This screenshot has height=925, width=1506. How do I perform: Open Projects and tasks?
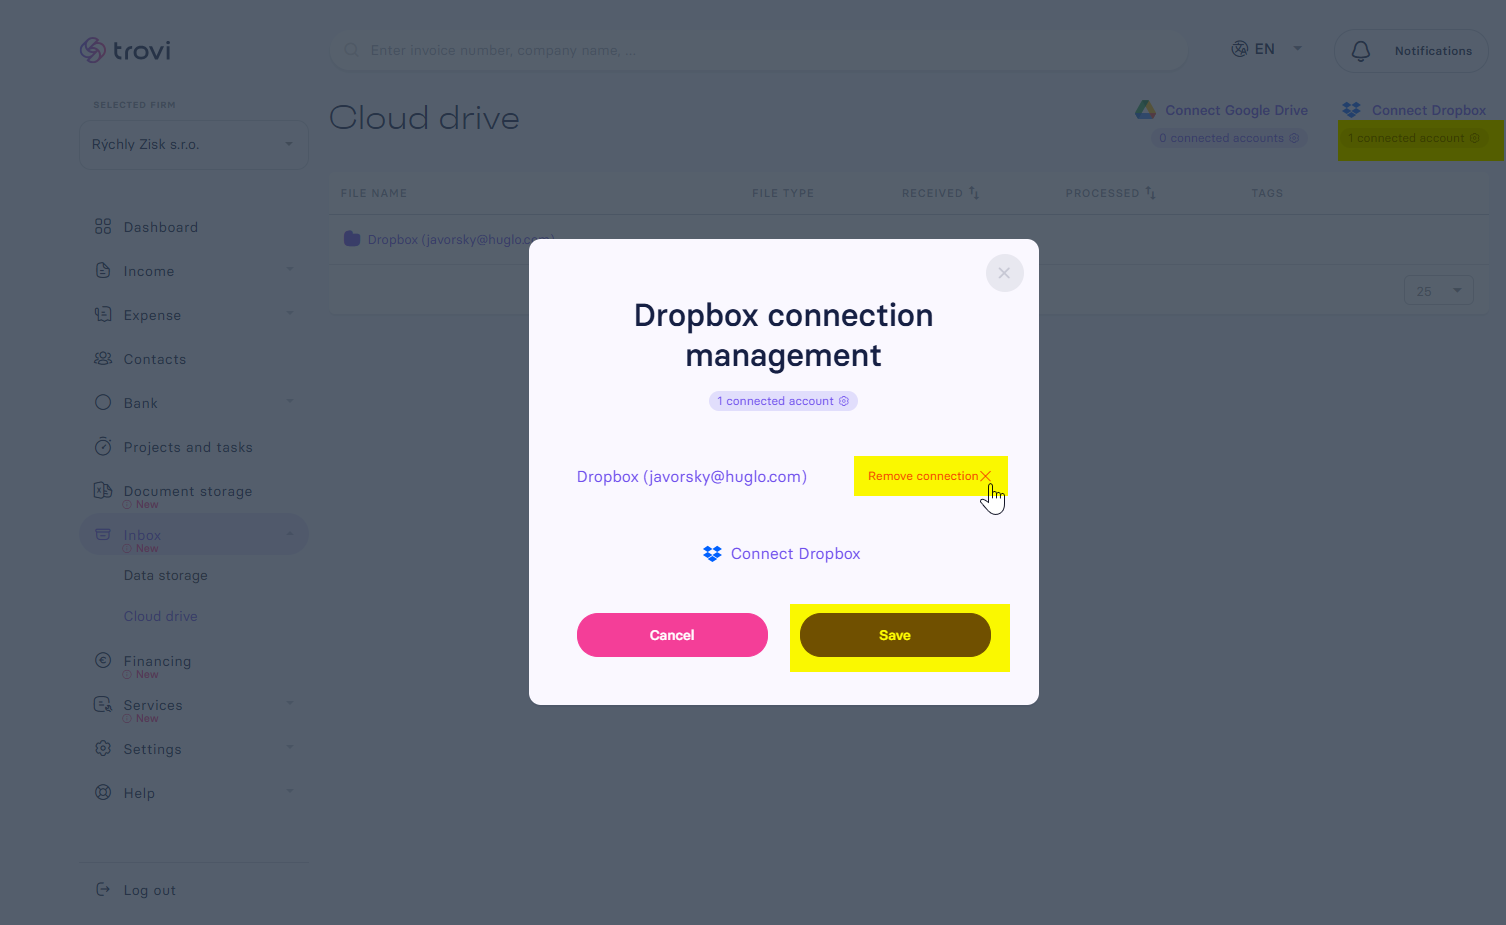point(188,447)
